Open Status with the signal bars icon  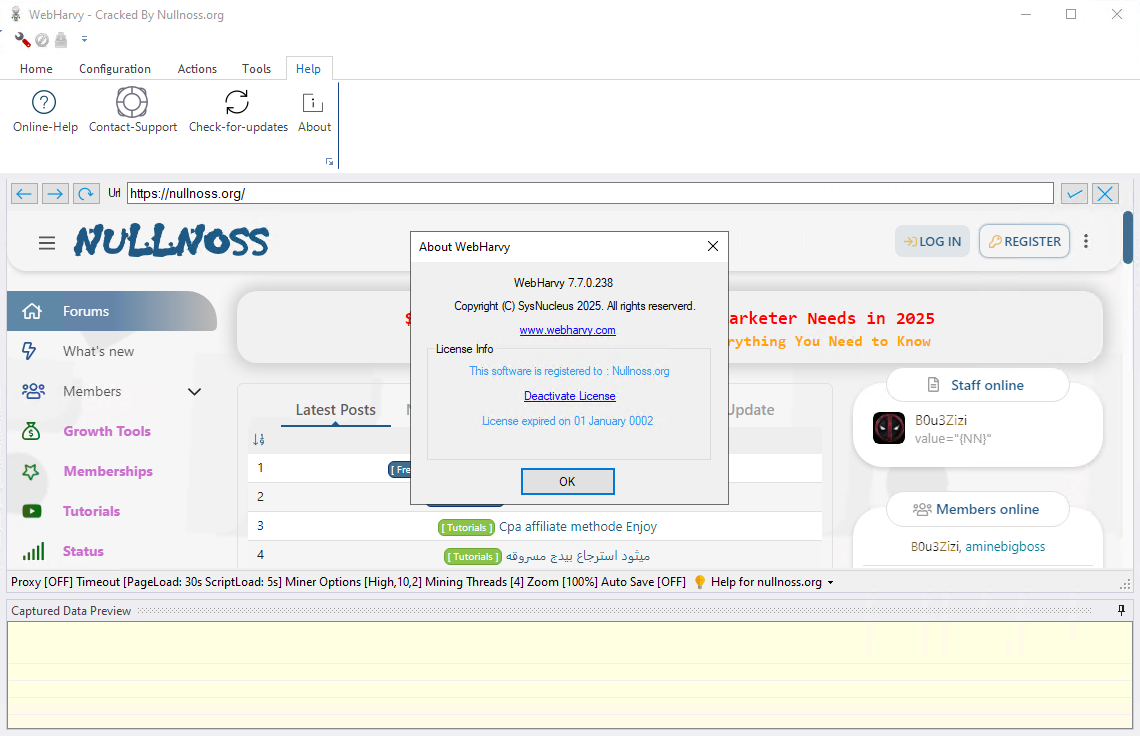pyautogui.click(x=33, y=551)
